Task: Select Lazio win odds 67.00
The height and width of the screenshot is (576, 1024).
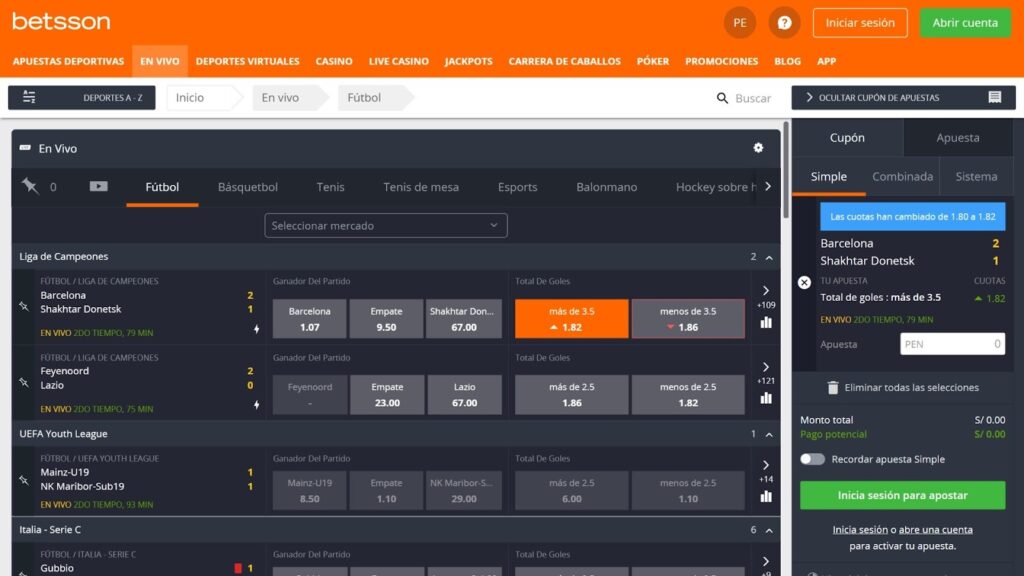Action: coord(464,394)
